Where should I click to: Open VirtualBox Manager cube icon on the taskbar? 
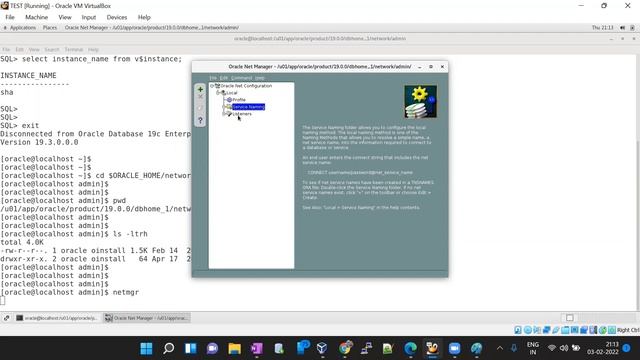(322, 348)
